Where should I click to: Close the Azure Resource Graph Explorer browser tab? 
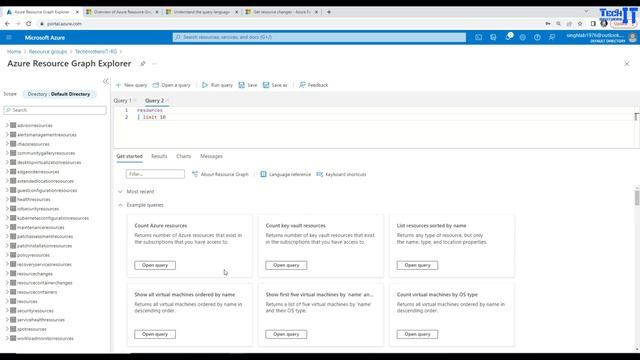click(x=77, y=12)
